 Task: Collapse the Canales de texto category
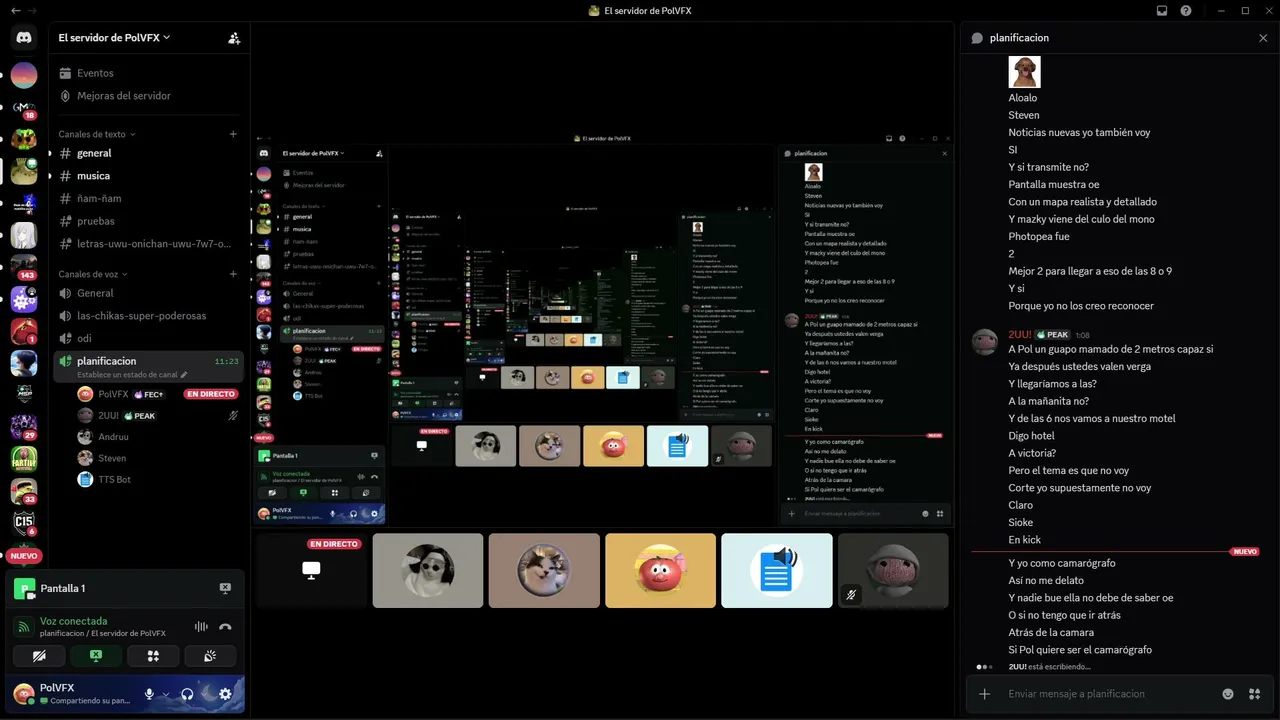pos(97,134)
